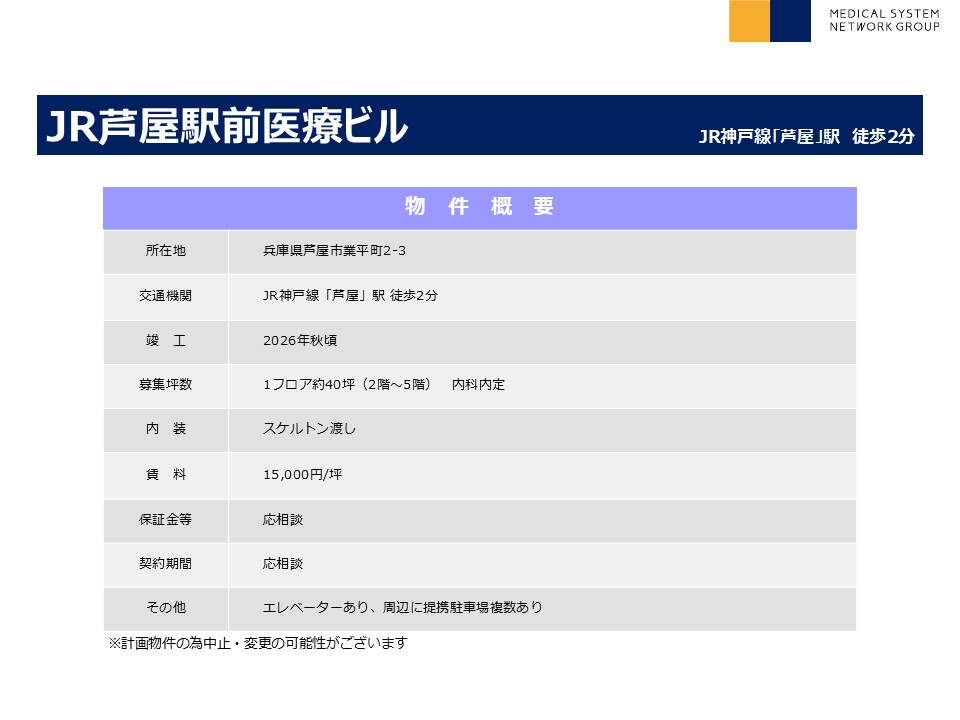Click the rent value 15,000円/坪

coord(302,475)
